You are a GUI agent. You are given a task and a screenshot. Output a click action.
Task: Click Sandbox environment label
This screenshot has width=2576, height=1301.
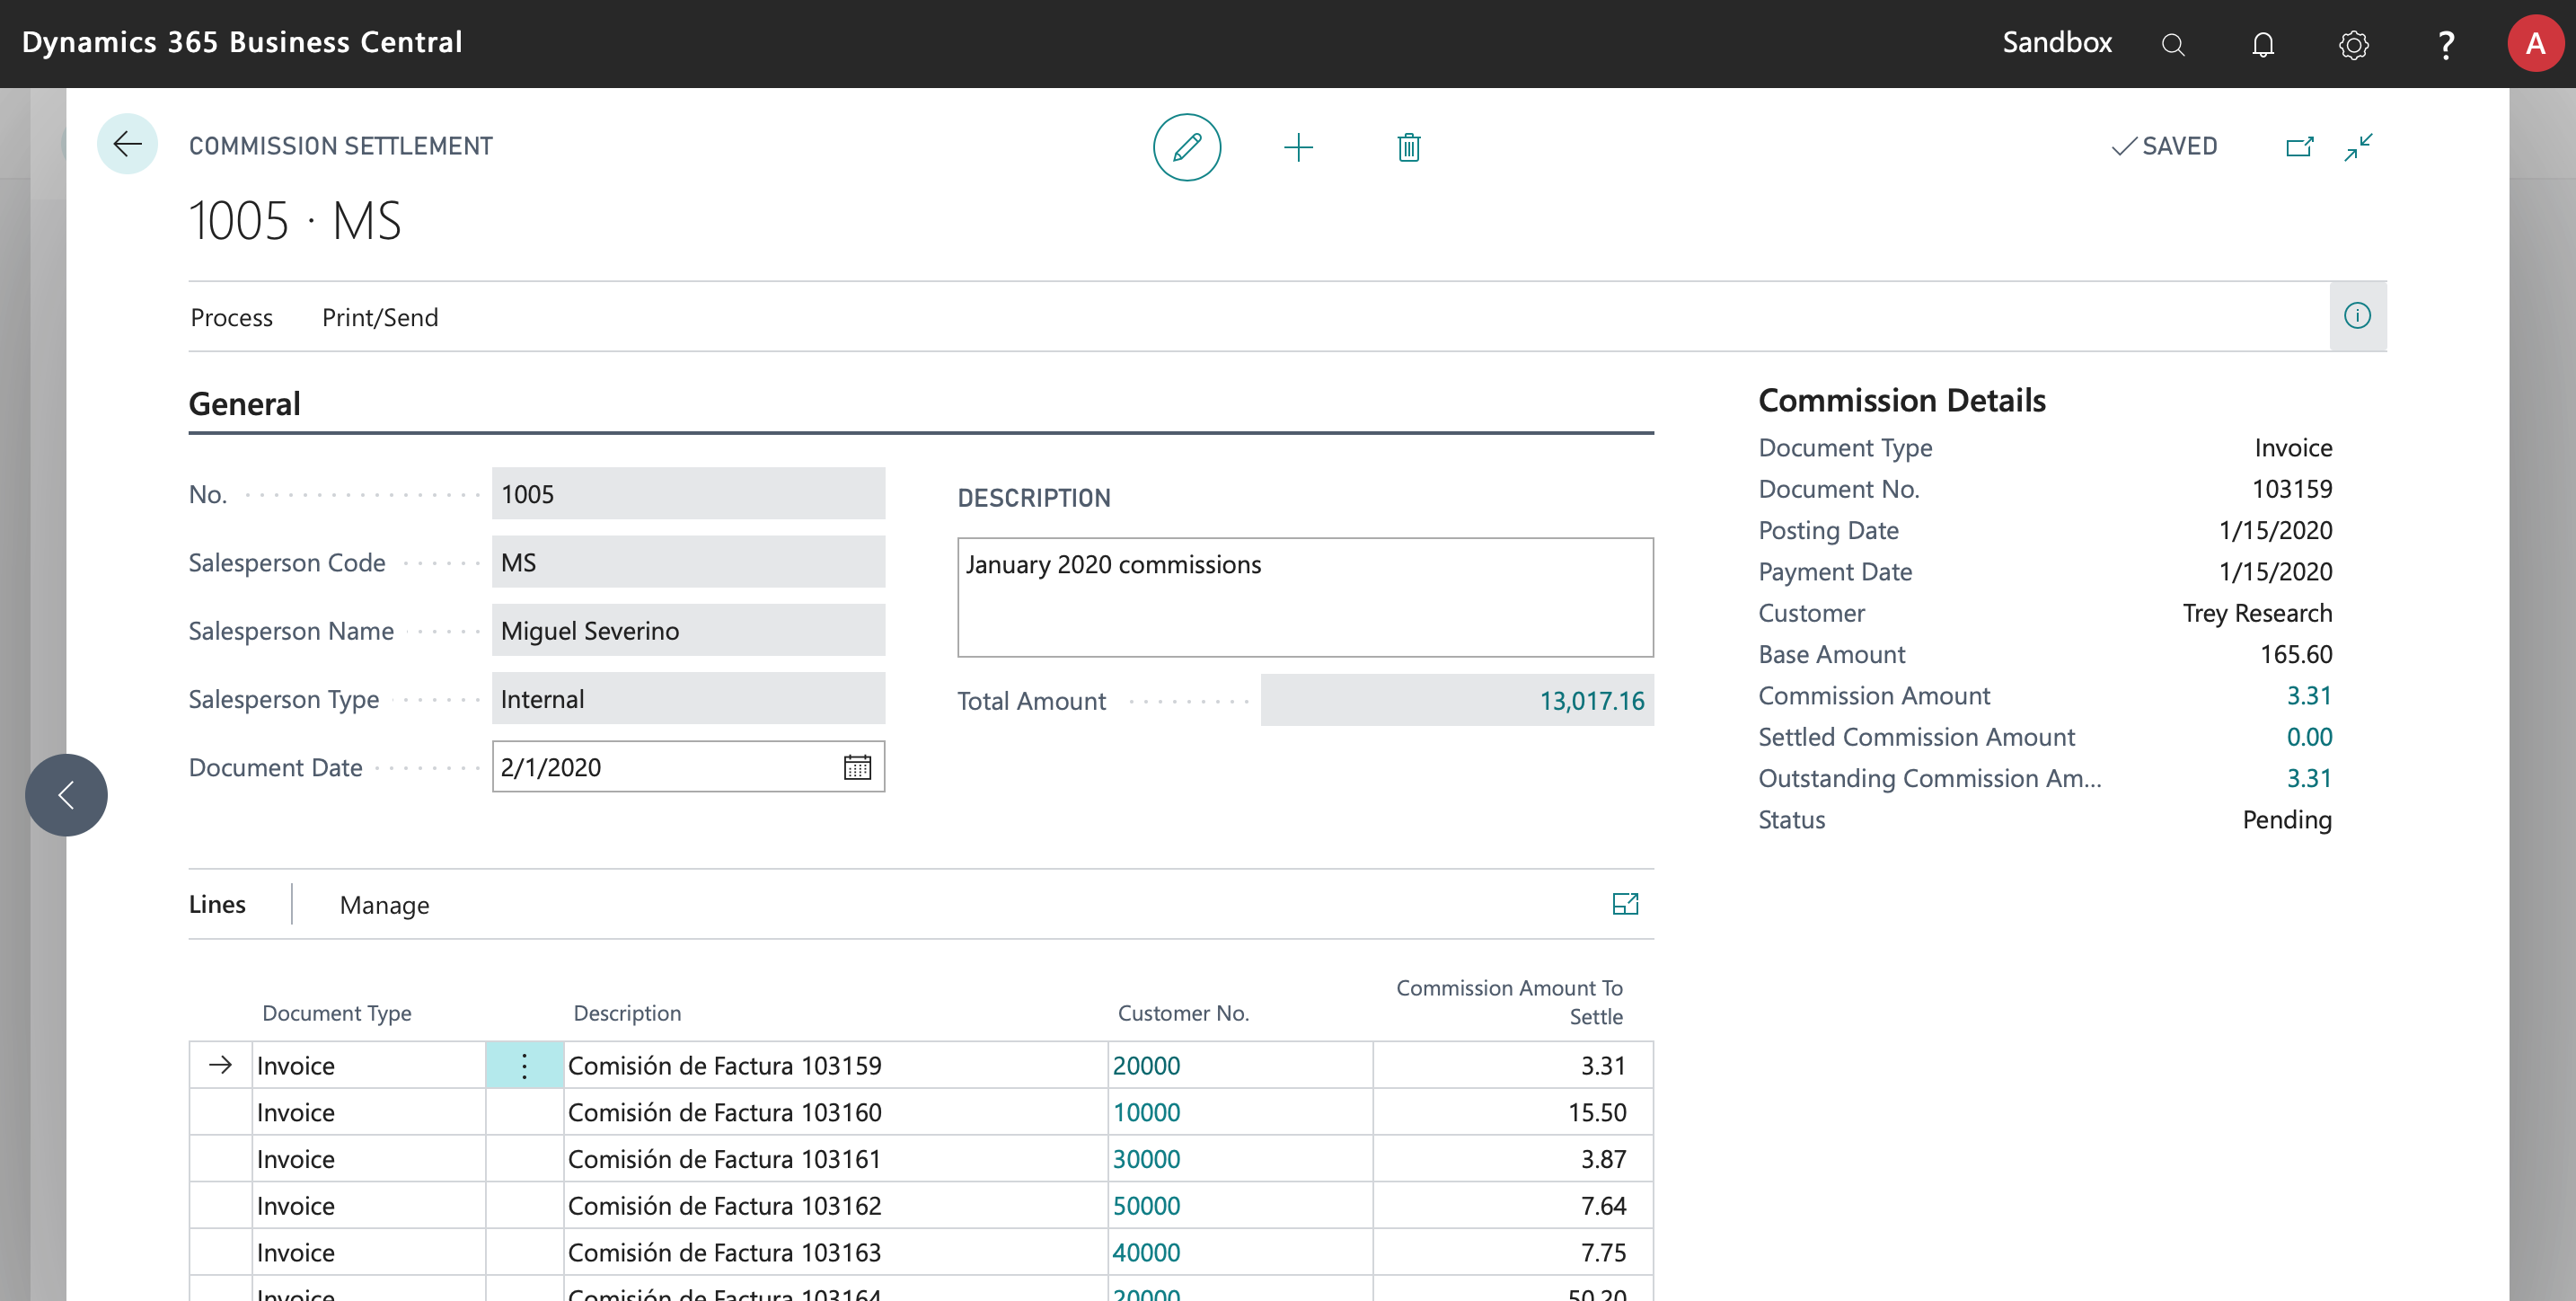[2057, 42]
